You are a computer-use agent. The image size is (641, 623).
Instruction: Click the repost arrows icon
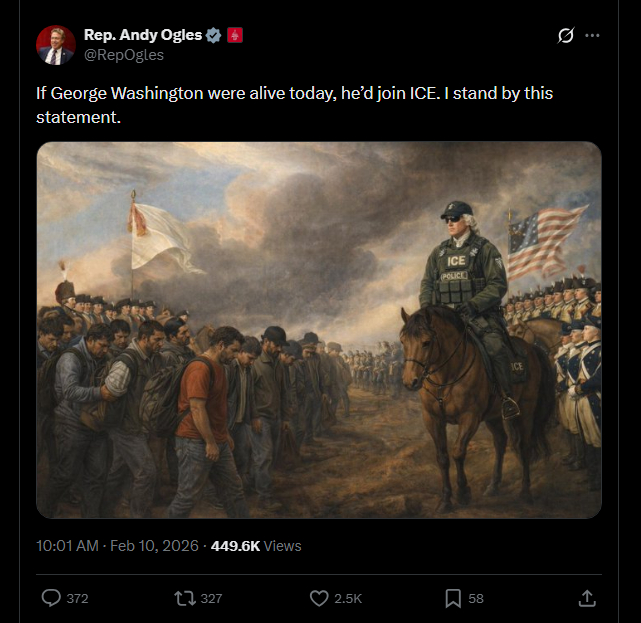[x=184, y=598]
